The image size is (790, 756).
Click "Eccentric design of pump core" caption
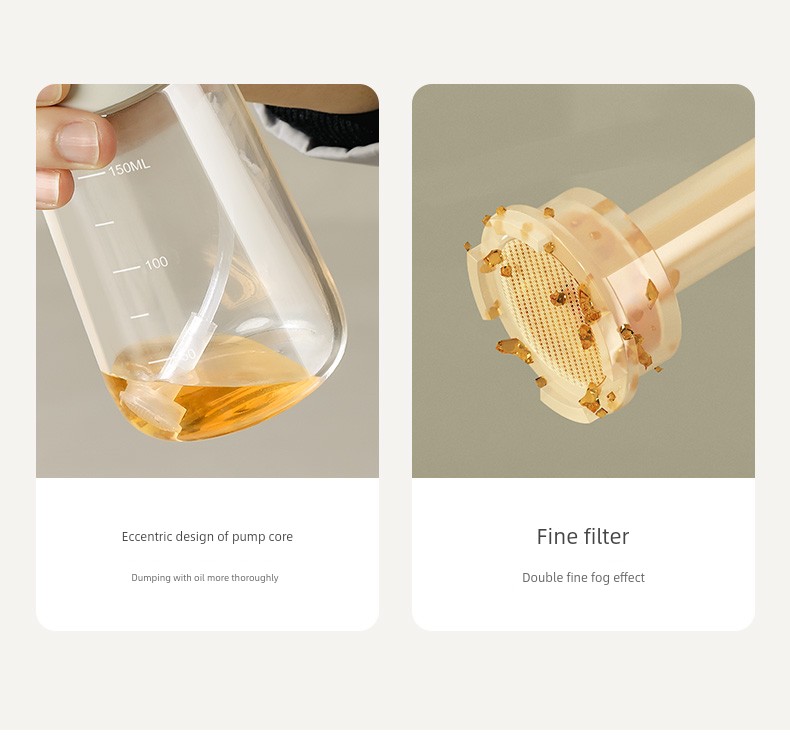(x=207, y=536)
